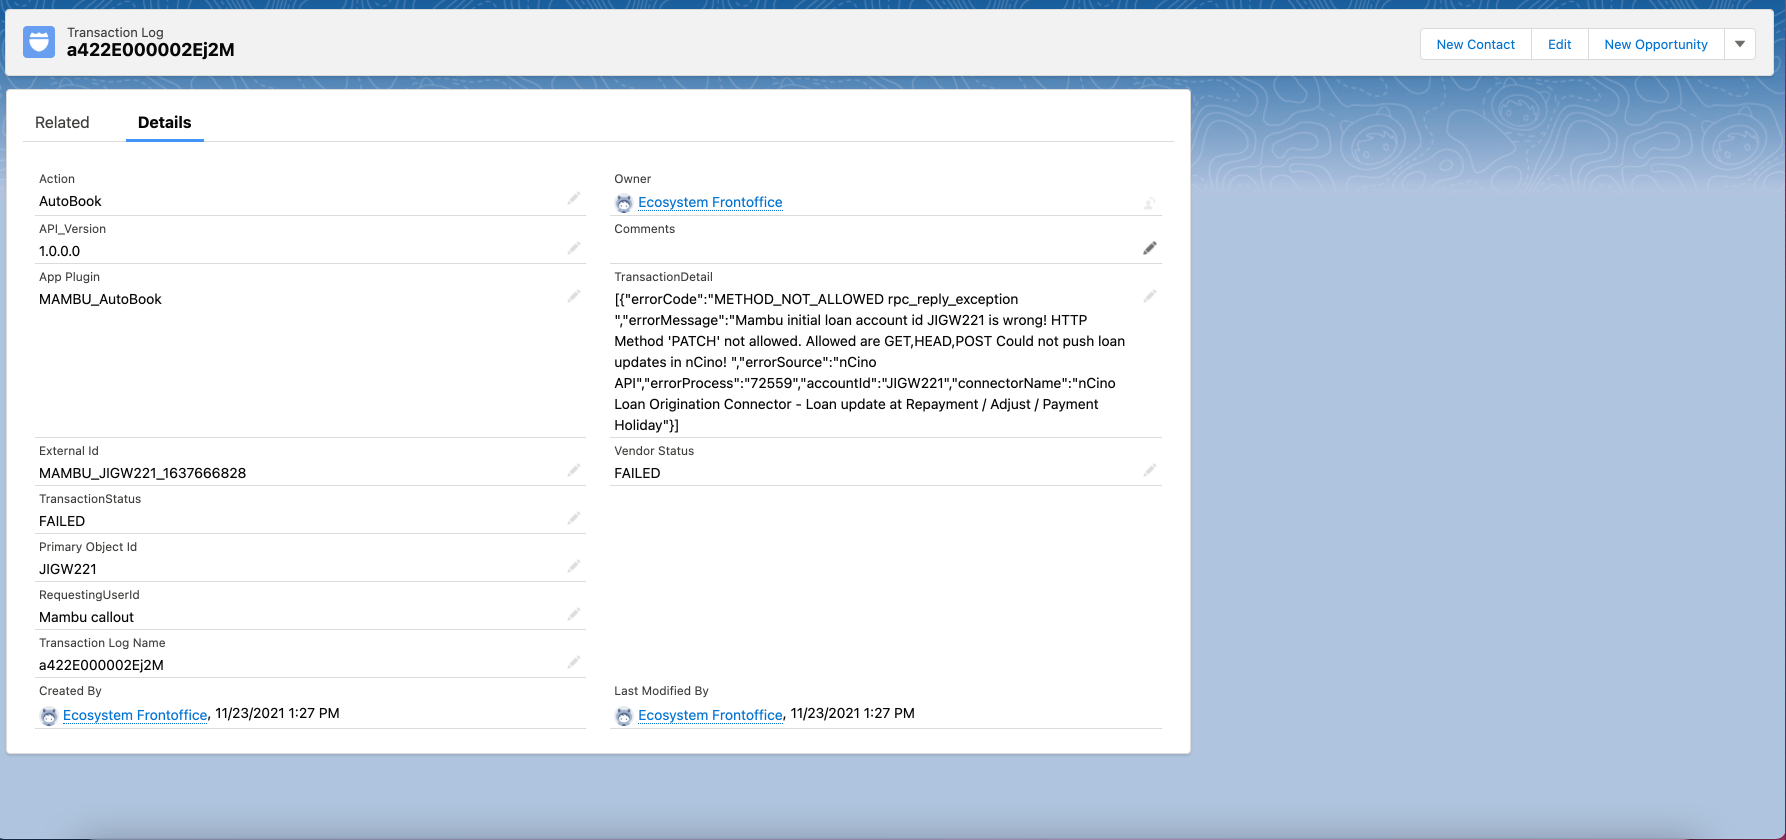1786x840 pixels.
Task: Click the 1.0.0.0 version value
Action: point(59,251)
